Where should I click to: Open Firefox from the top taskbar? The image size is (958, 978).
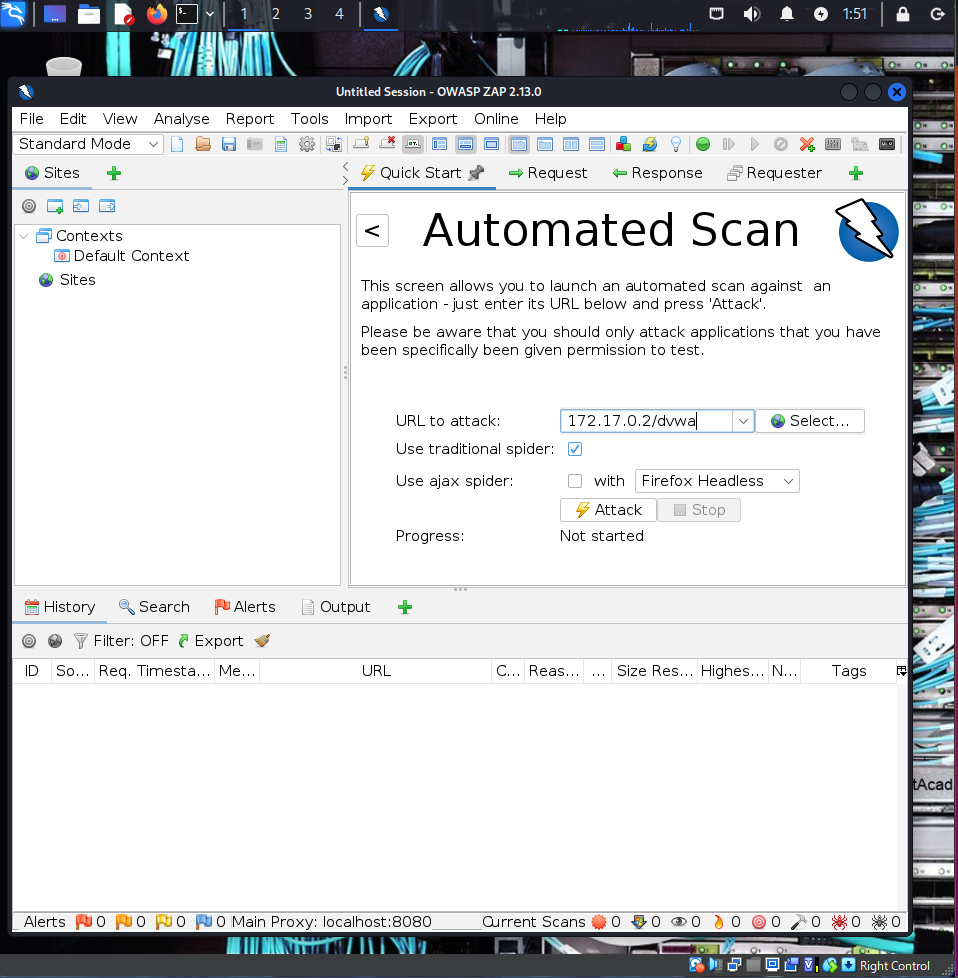(x=157, y=14)
